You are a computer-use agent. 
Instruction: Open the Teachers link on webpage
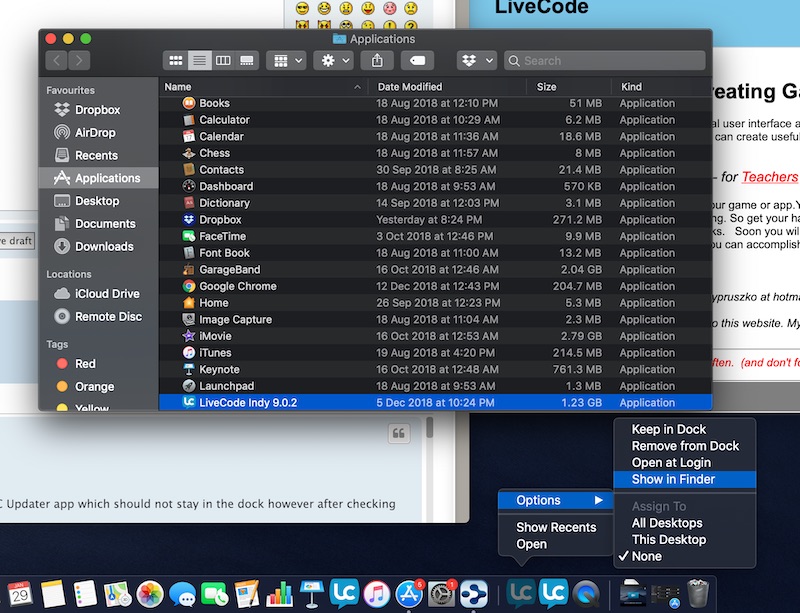(769, 177)
